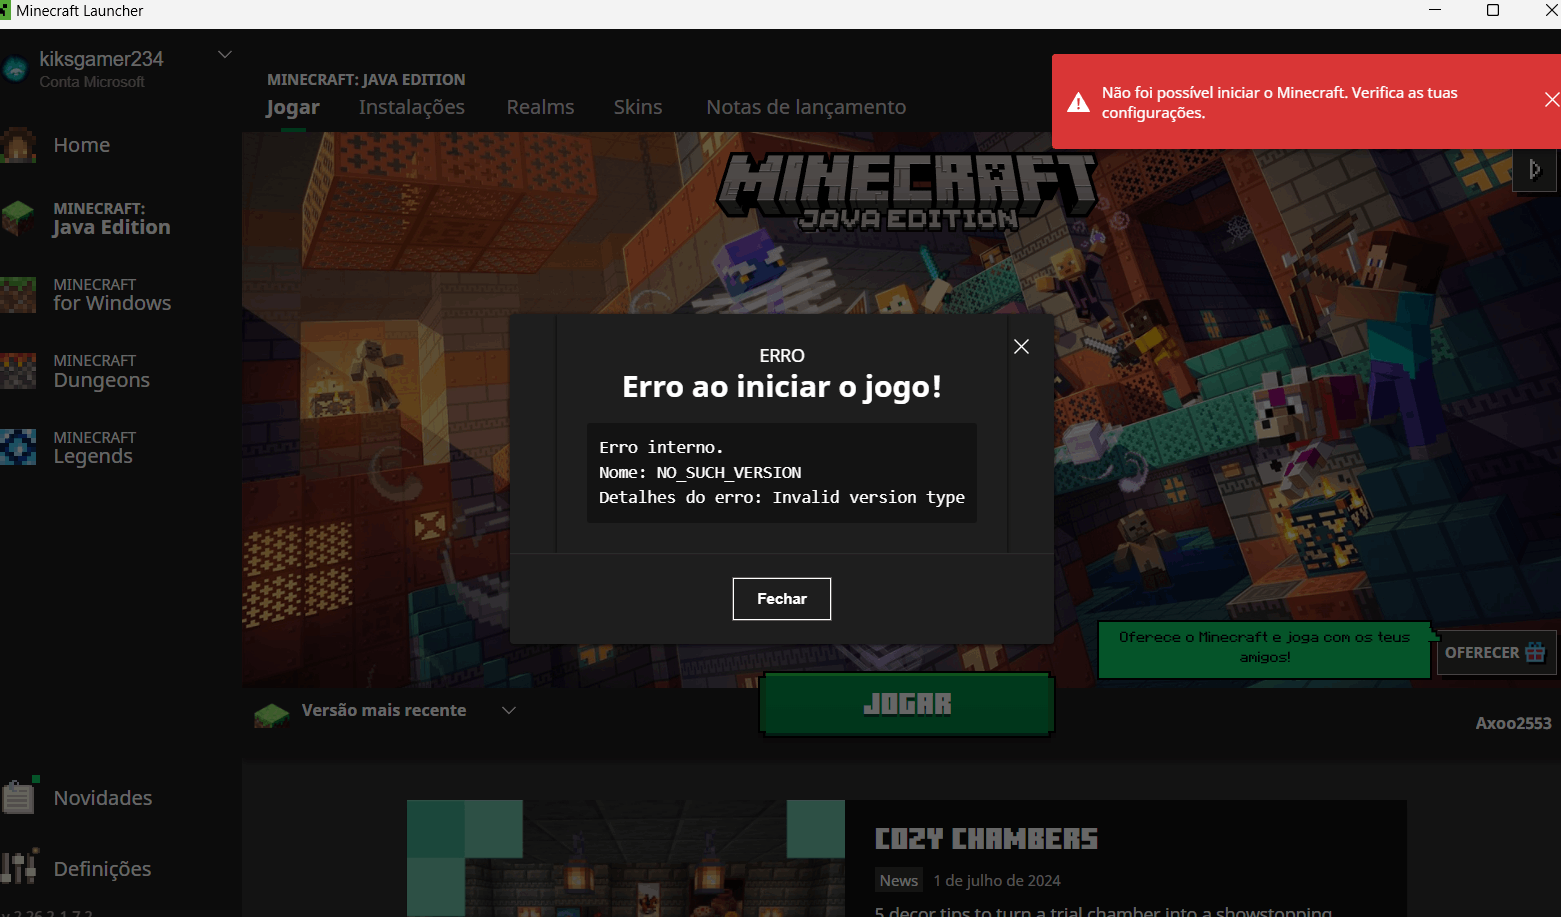The height and width of the screenshot is (917, 1561).
Task: Open the Jogar tab
Action: click(293, 107)
